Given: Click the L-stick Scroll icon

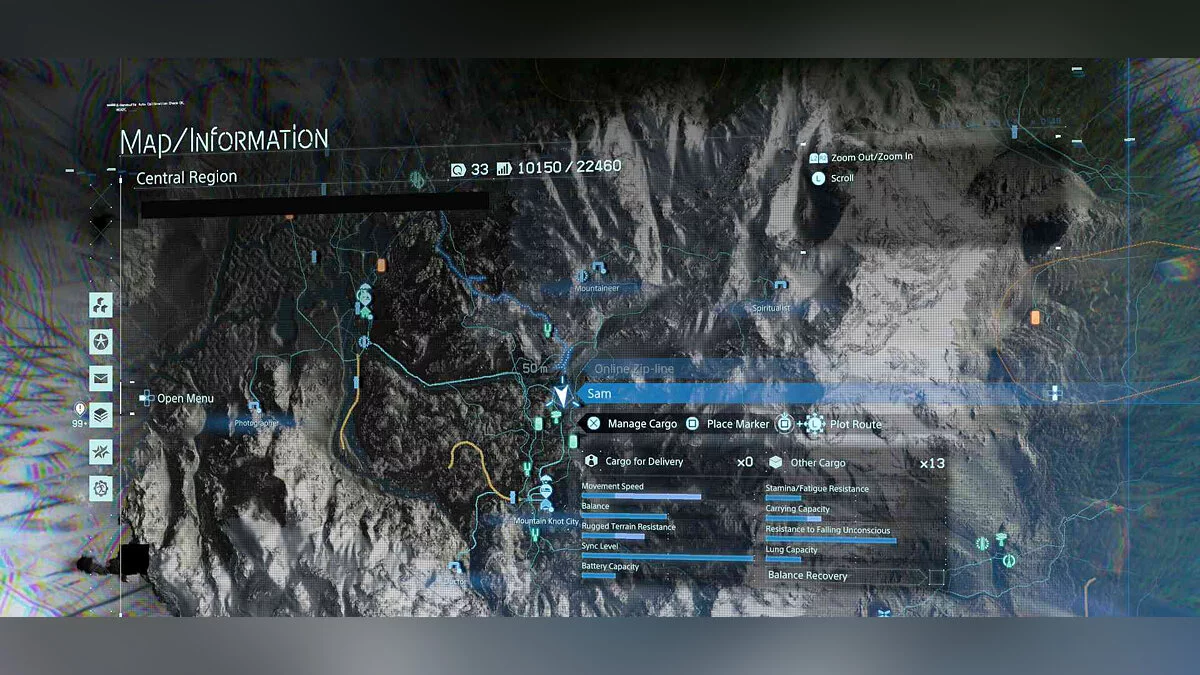Looking at the screenshot, I should [x=818, y=178].
